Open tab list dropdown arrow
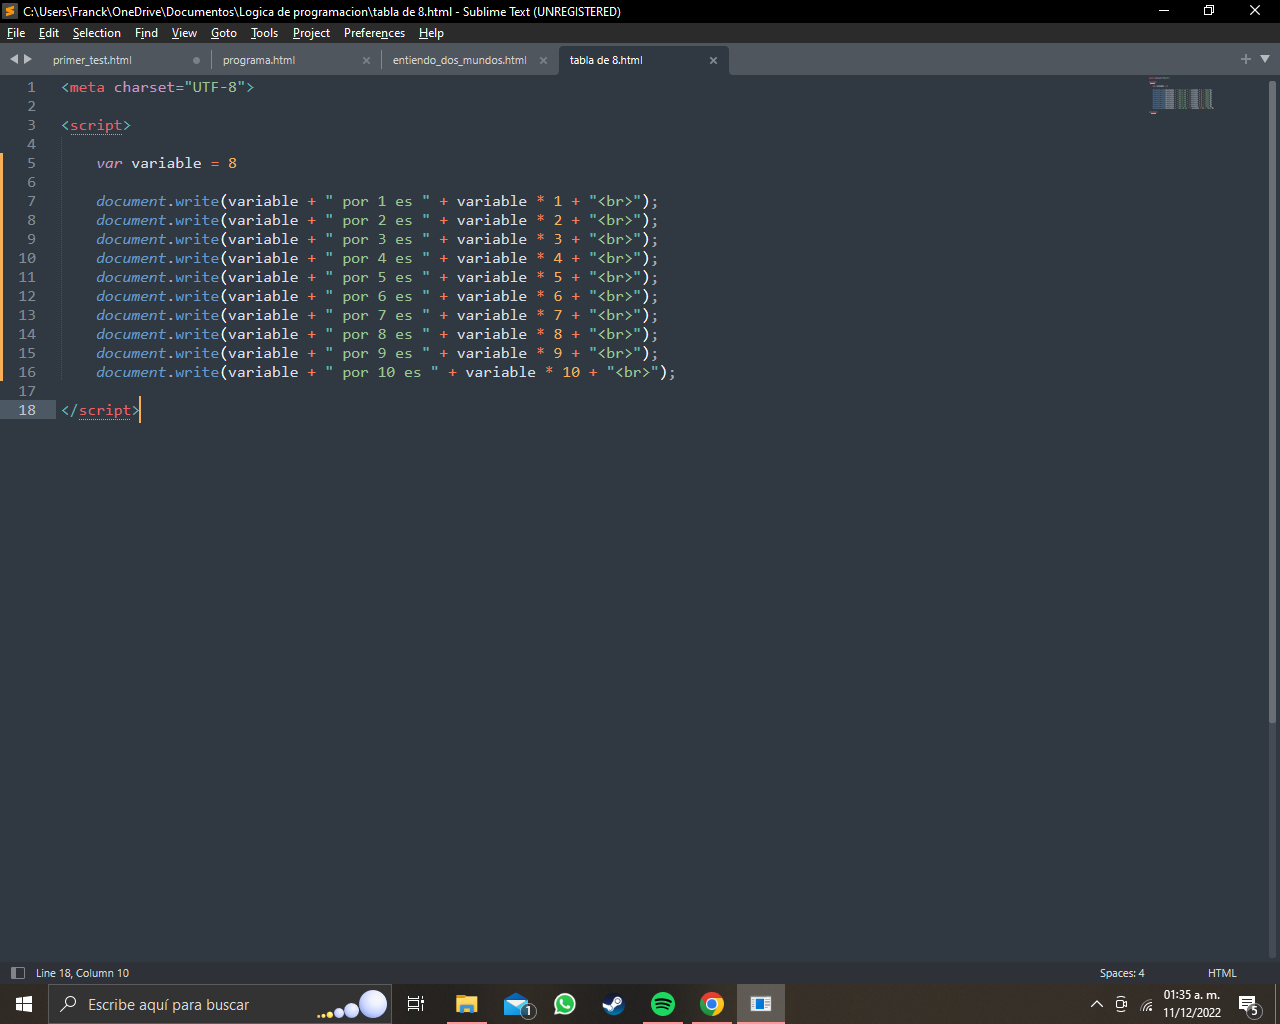The height and width of the screenshot is (1024, 1280). click(x=1265, y=59)
